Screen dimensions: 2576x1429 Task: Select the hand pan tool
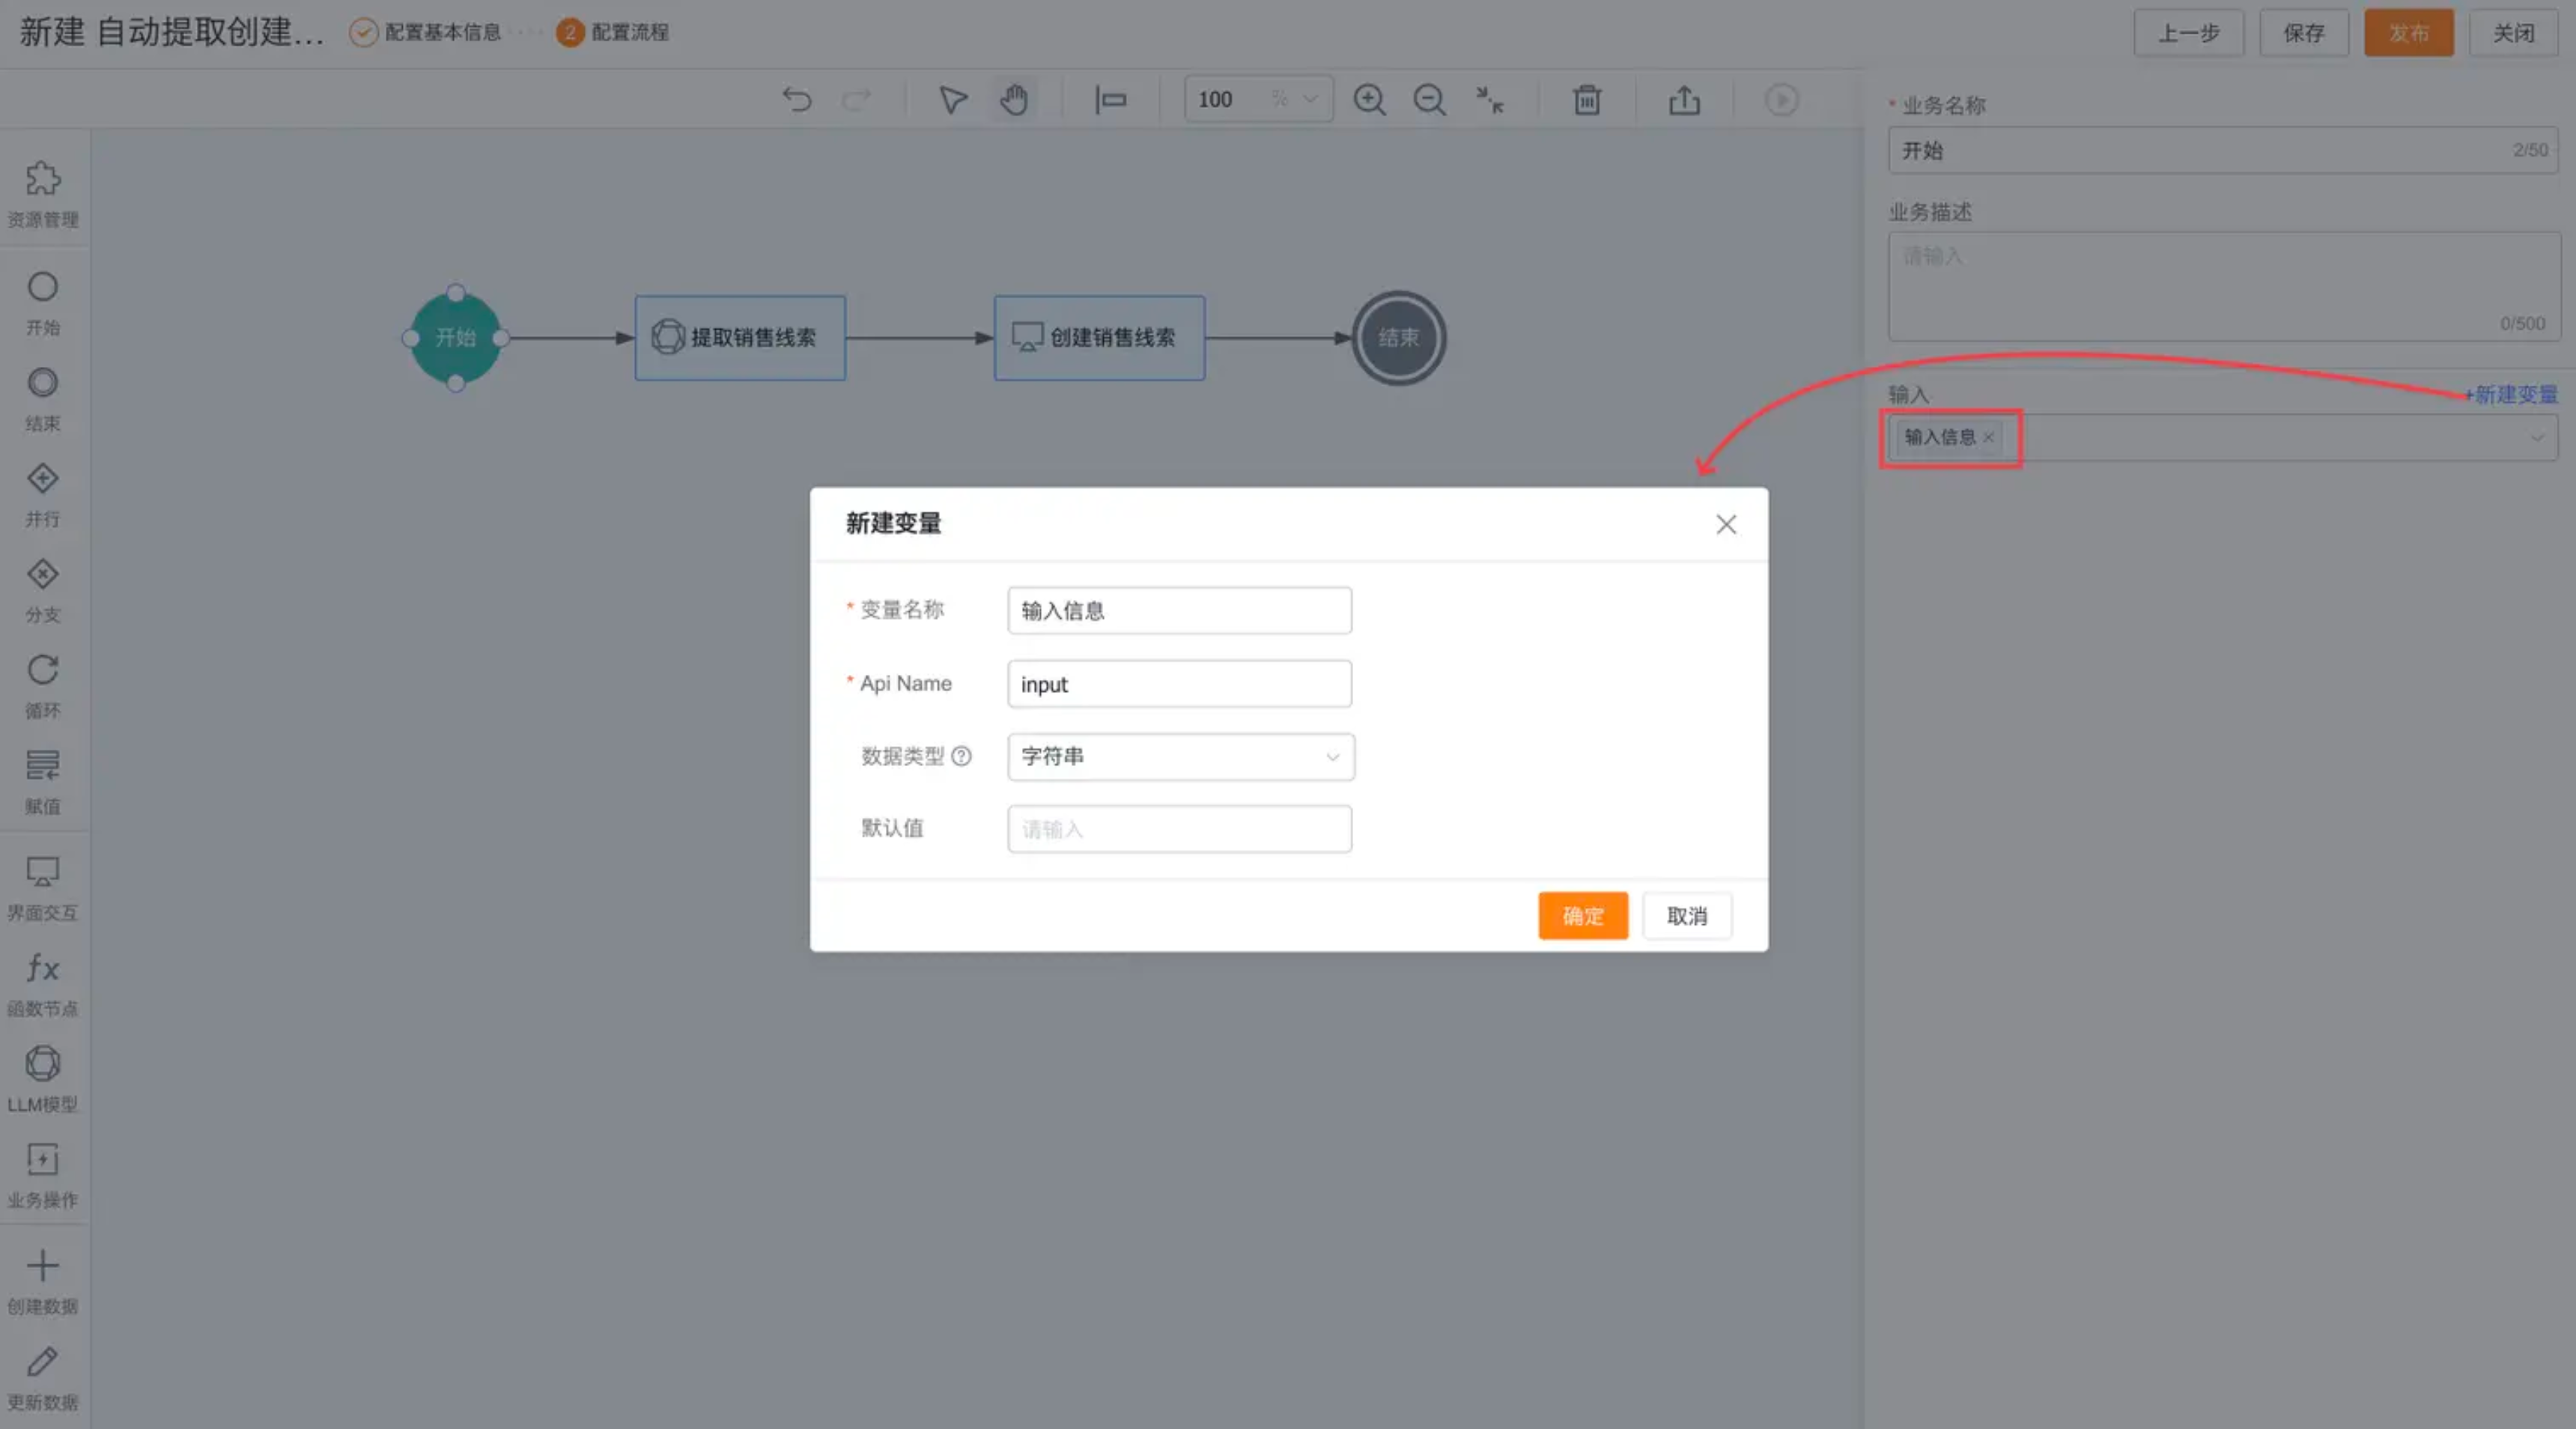(1014, 100)
